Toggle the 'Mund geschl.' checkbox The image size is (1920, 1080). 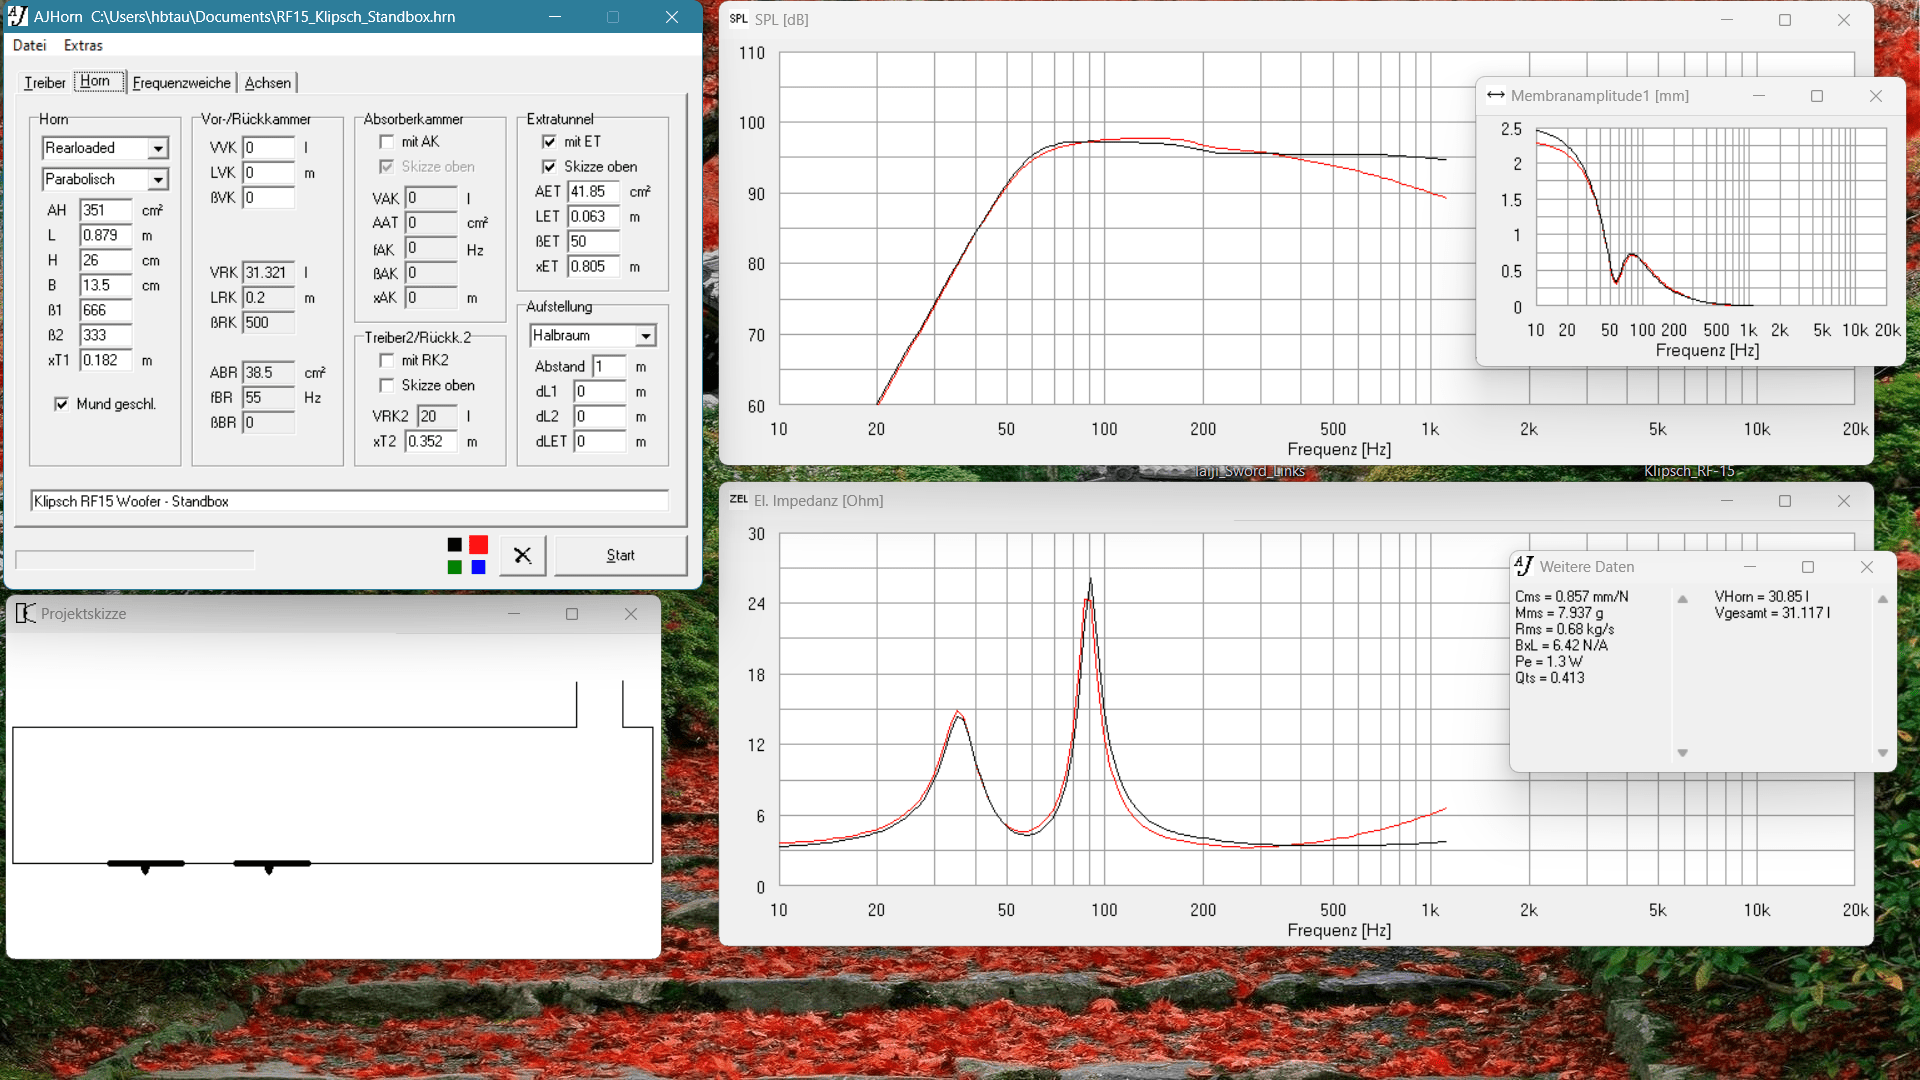61,404
